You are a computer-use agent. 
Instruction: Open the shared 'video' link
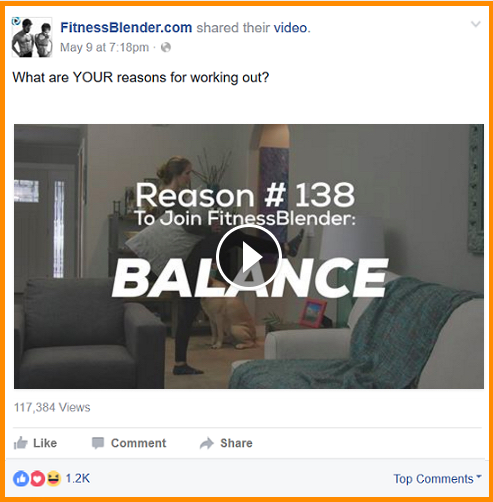[290, 28]
